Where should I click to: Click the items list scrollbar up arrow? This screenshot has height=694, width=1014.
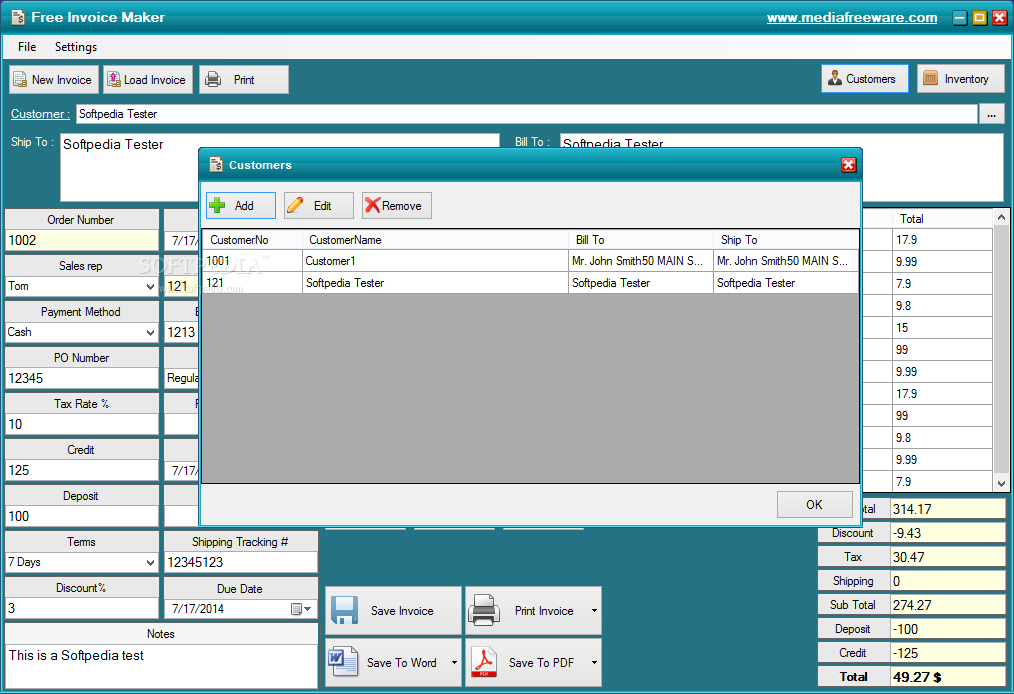(x=1001, y=217)
